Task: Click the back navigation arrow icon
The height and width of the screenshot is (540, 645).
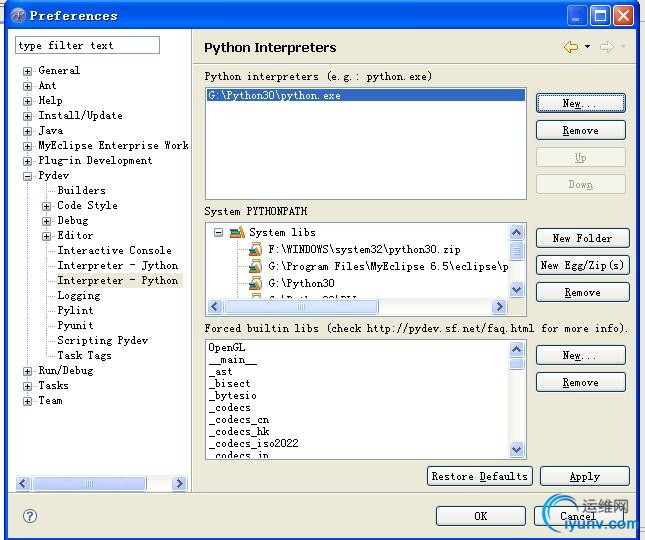Action: pos(570,47)
